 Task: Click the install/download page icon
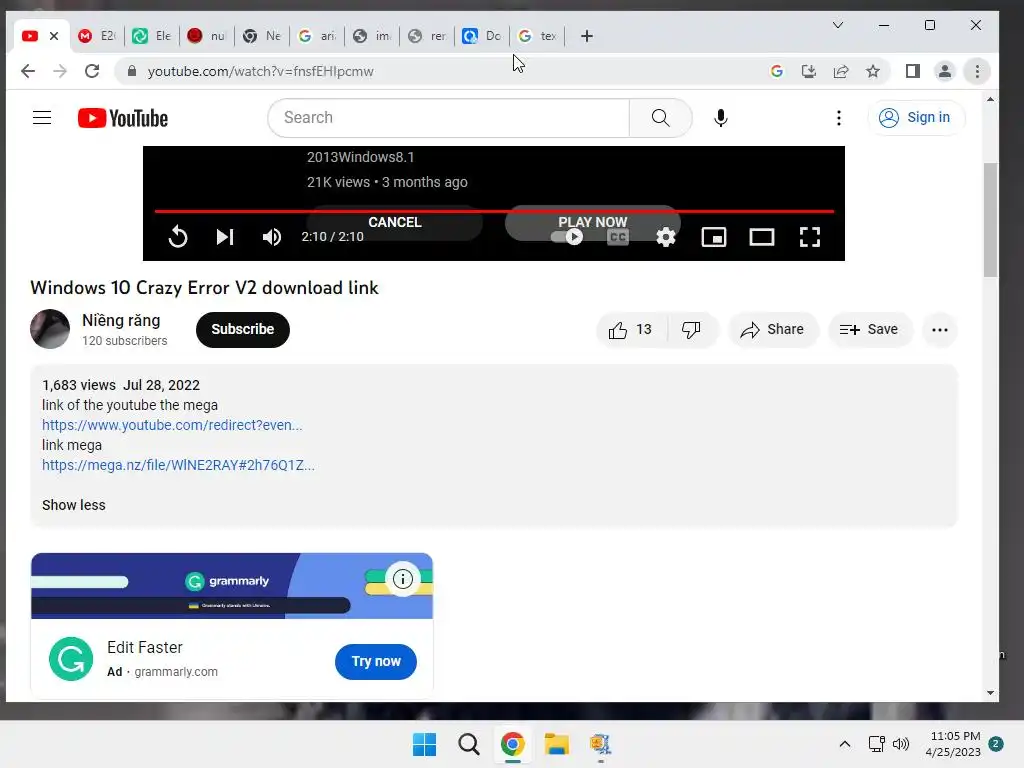point(808,71)
